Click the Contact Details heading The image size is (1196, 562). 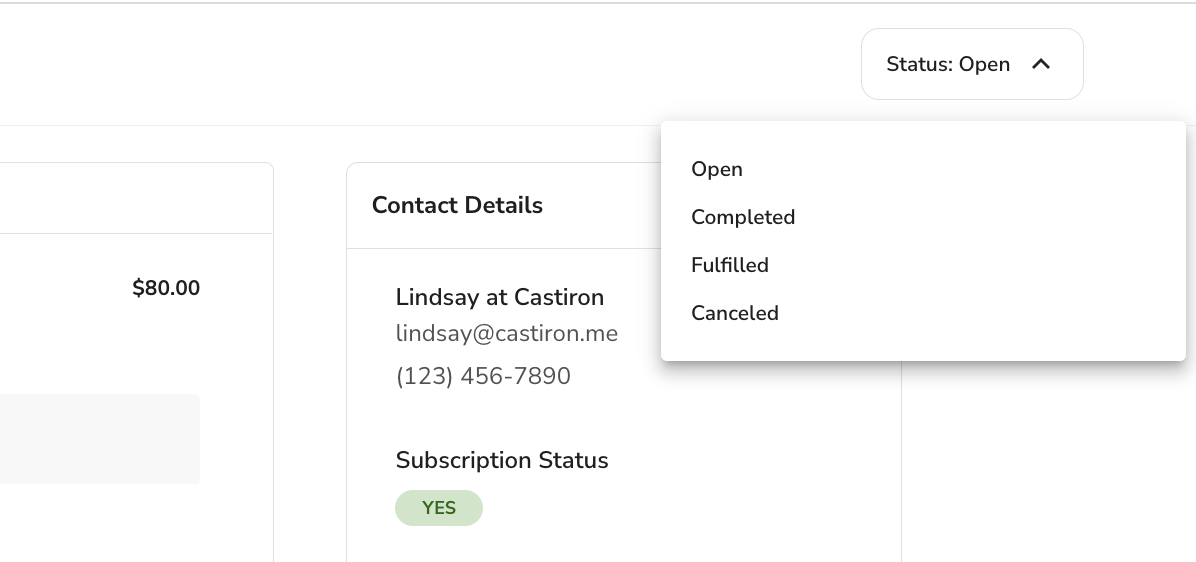pos(457,205)
